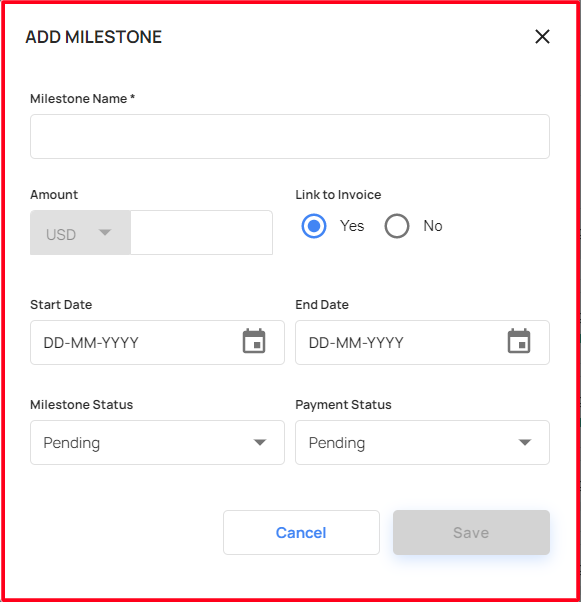The height and width of the screenshot is (602, 581).
Task: Click the Milestone Status label
Action: pyautogui.click(x=81, y=405)
